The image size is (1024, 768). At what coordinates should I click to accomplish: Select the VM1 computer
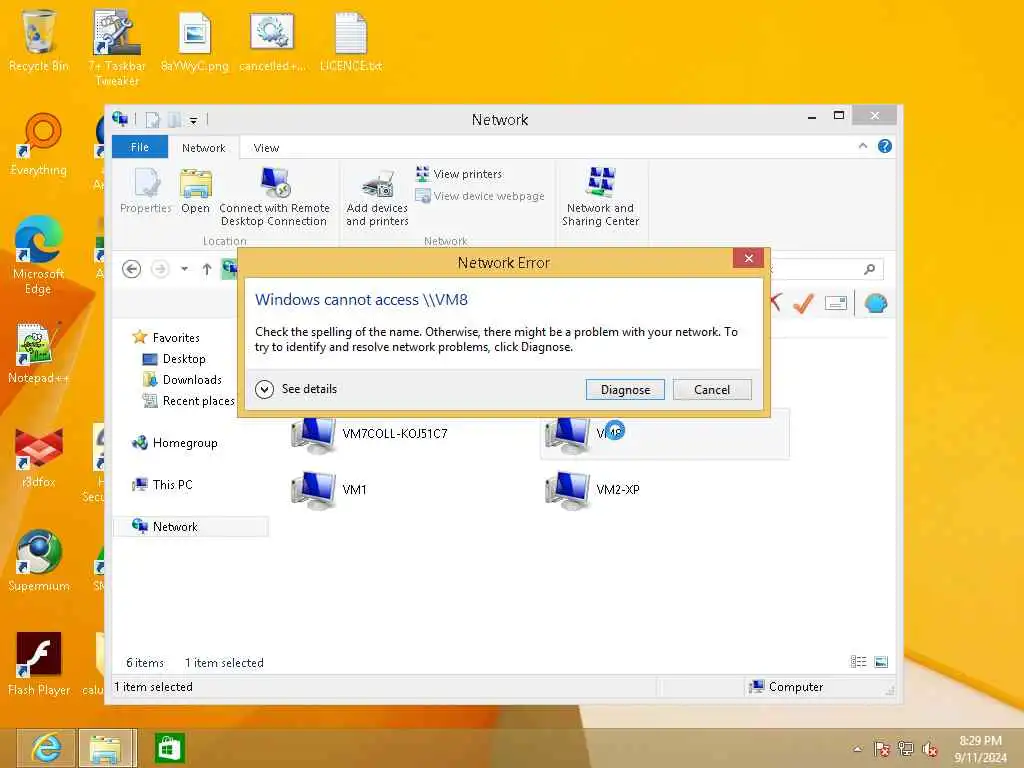(329, 489)
